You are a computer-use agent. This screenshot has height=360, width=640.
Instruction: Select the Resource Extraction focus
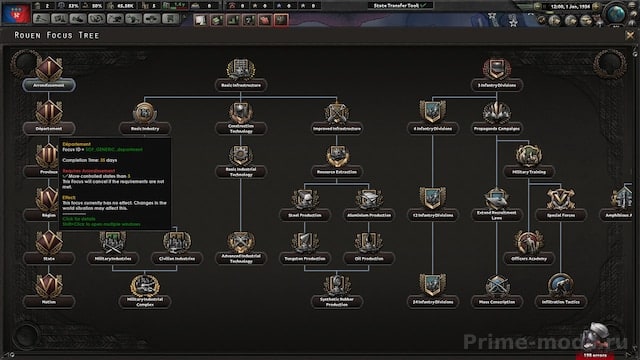[x=337, y=162]
